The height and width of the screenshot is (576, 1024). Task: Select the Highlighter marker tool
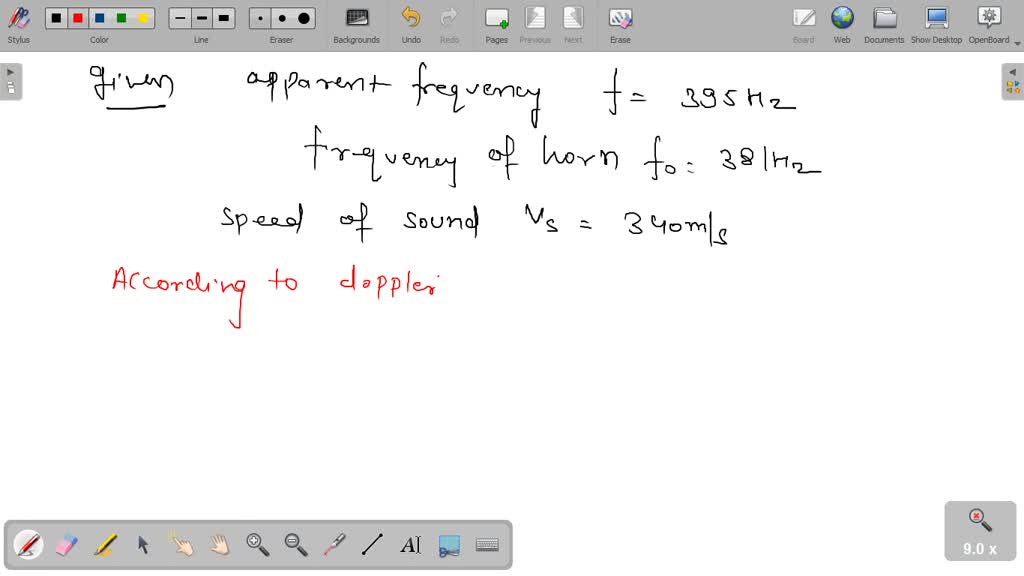click(105, 544)
